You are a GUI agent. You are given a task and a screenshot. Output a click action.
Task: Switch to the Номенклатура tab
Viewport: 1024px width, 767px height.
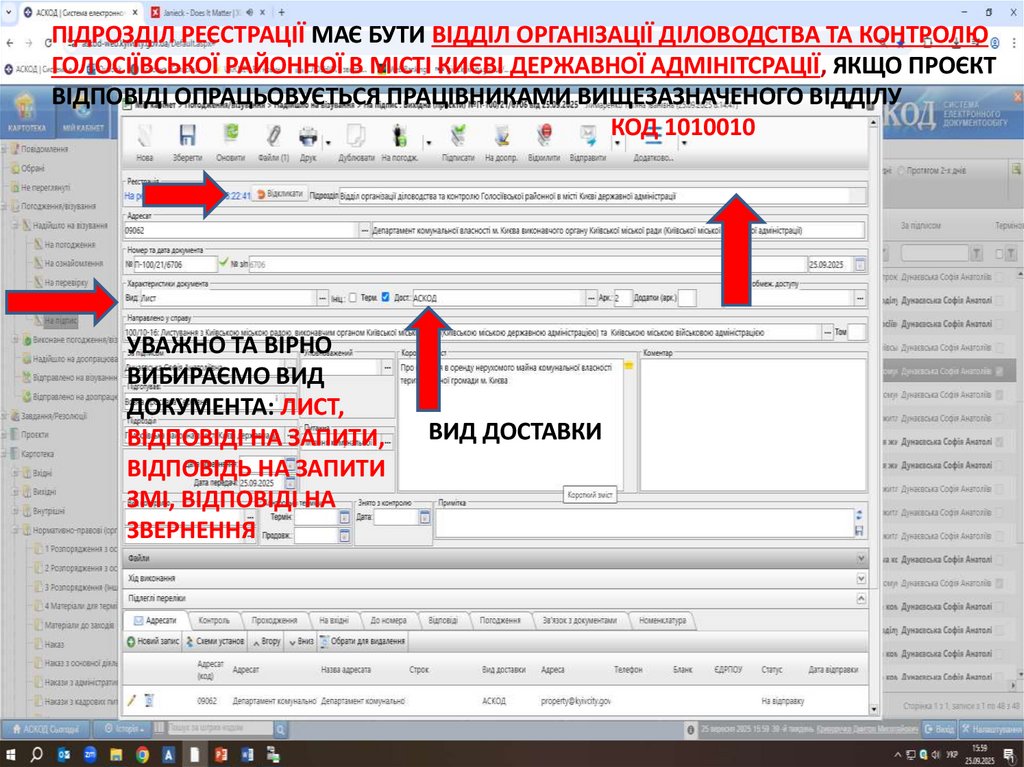click(x=662, y=620)
